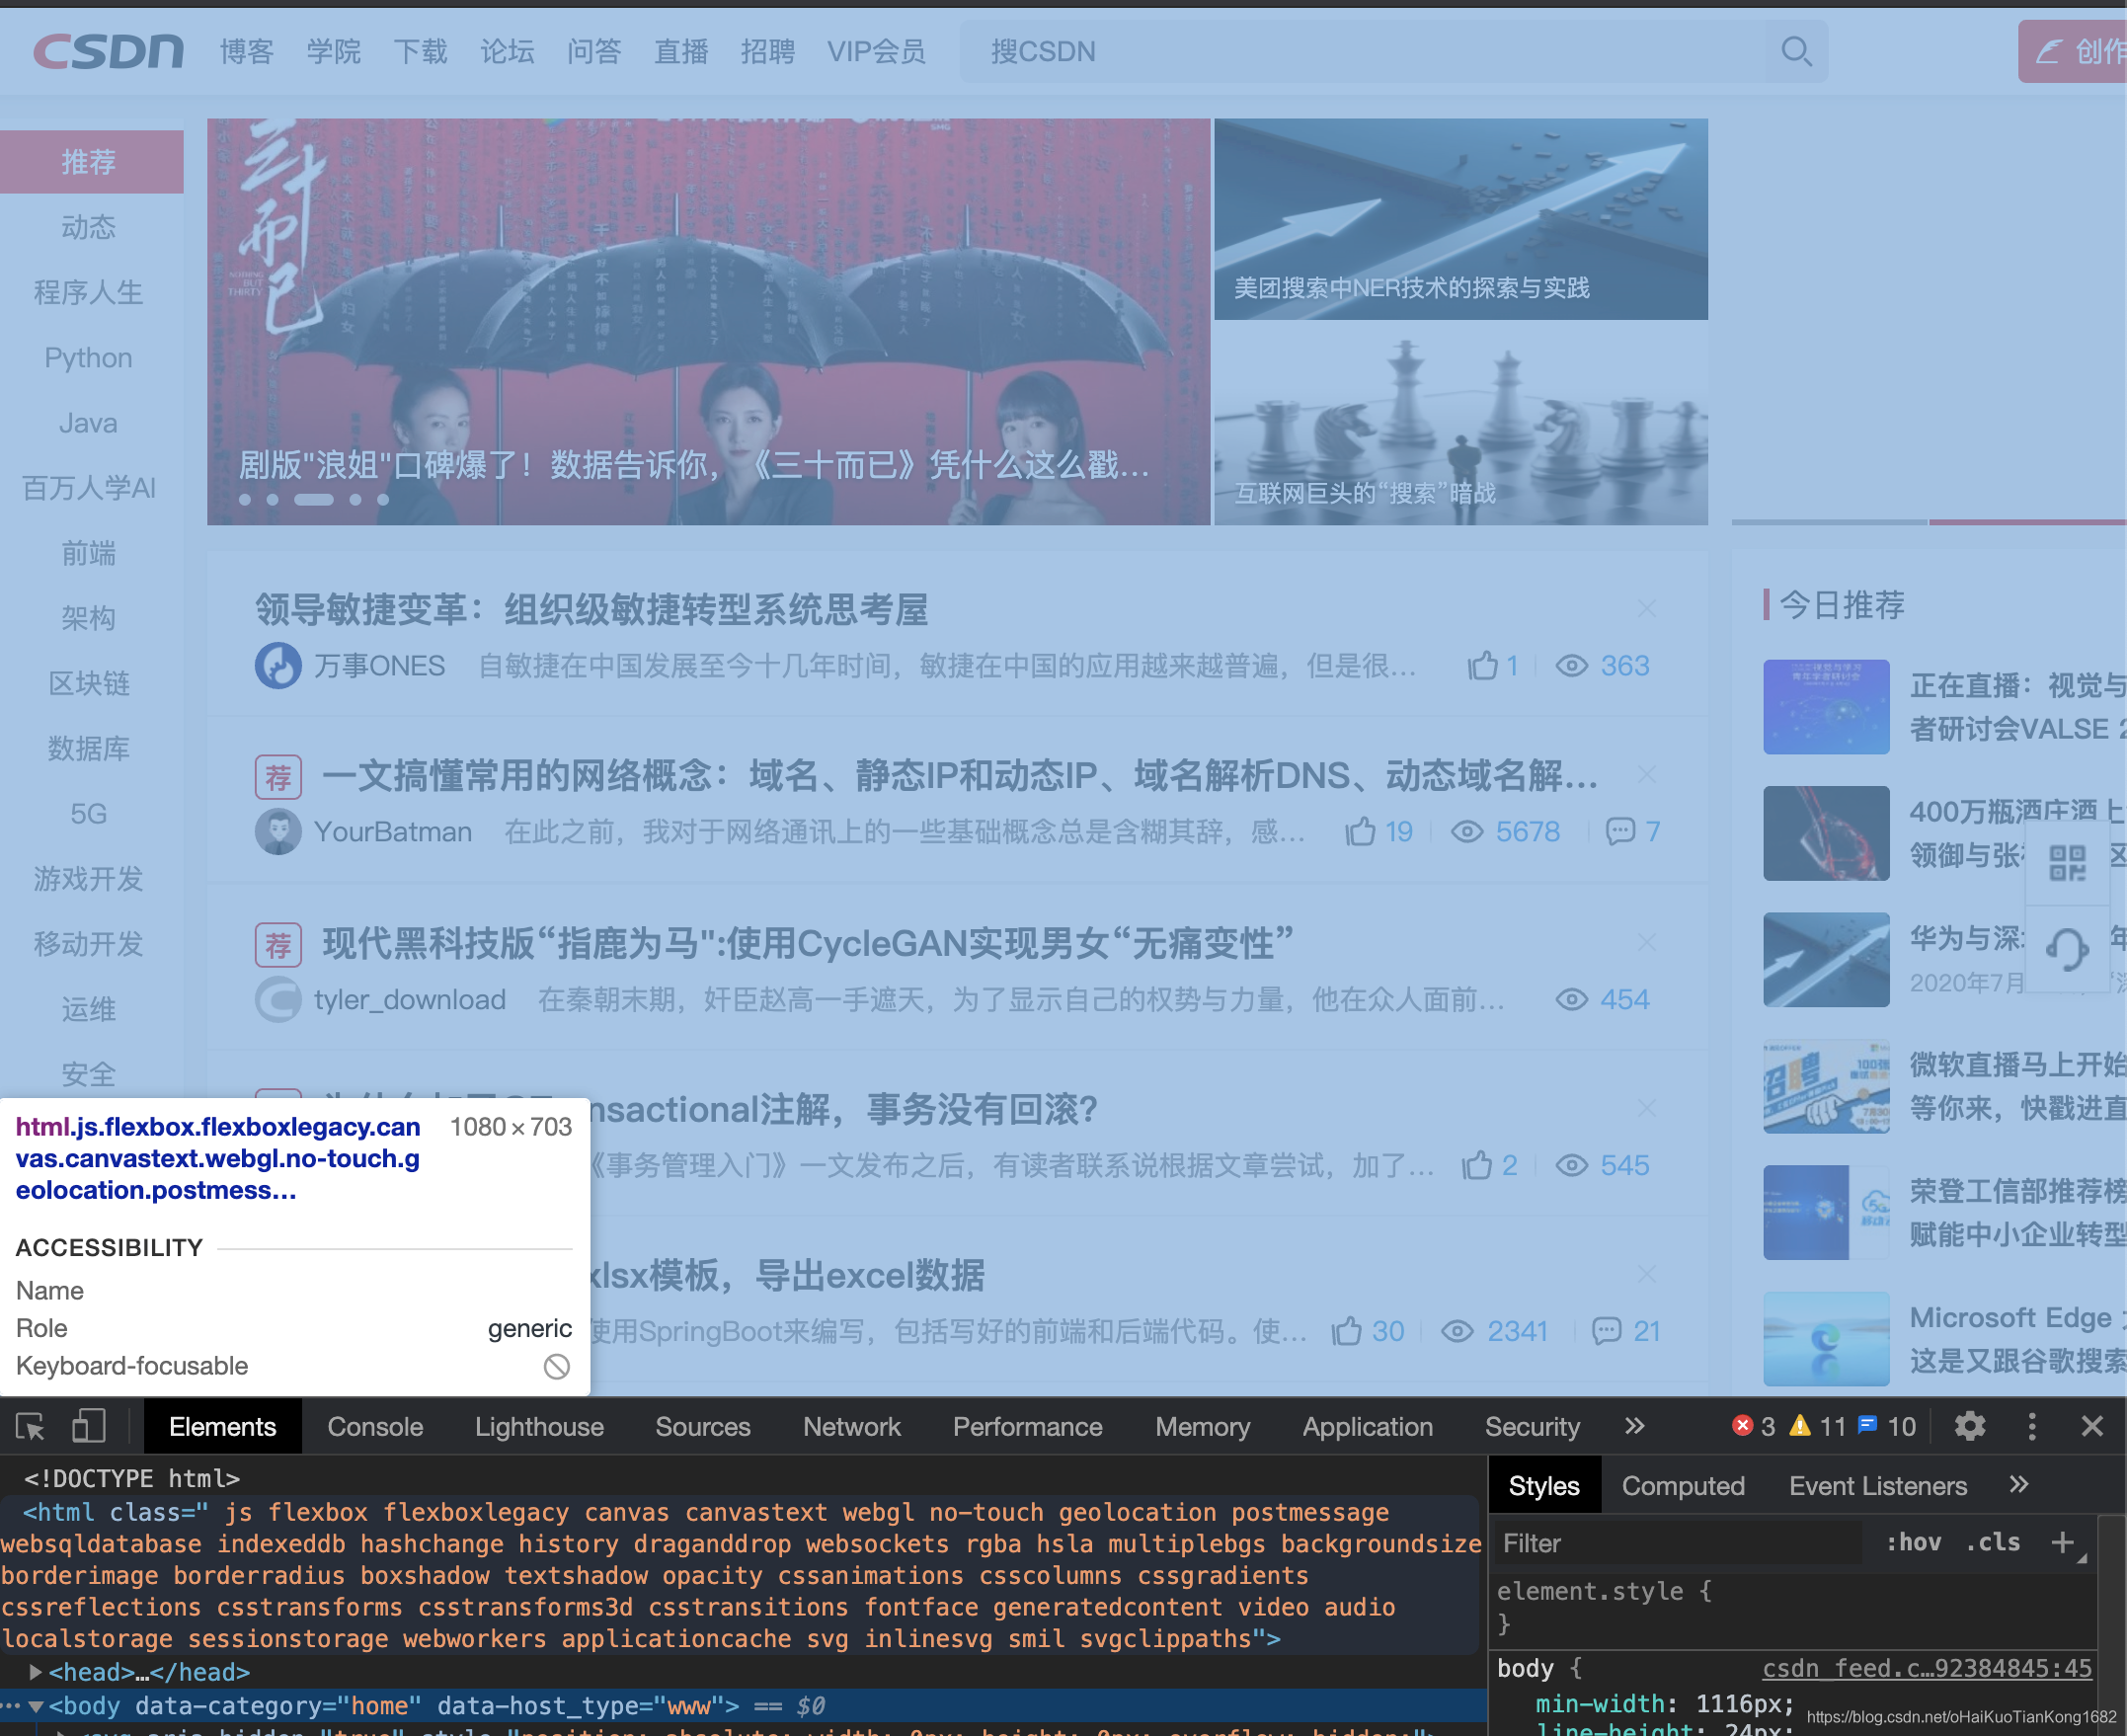The image size is (2127, 1736).
Task: Show more DevTools panel tabs
Action: tap(1634, 1427)
